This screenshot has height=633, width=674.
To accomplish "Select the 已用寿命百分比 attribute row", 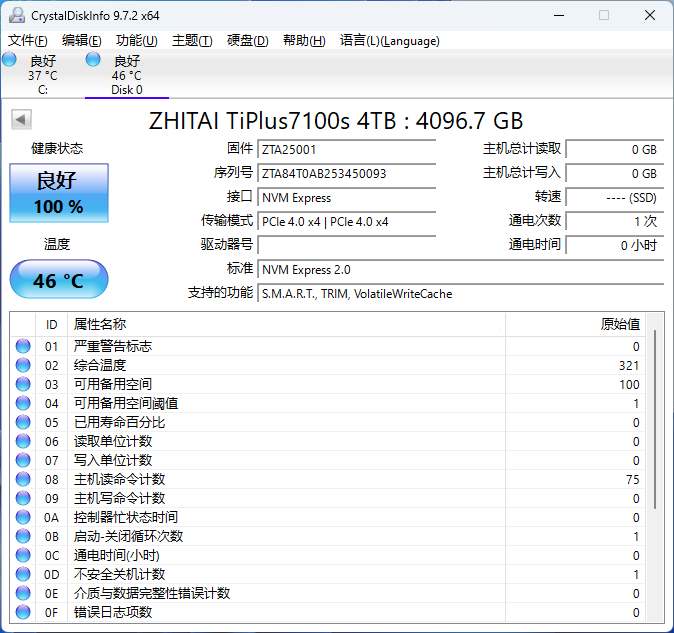I will (328, 422).
